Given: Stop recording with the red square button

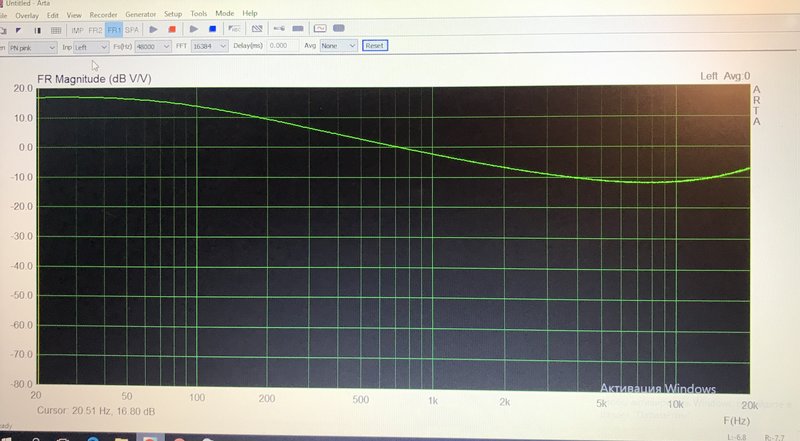Looking at the screenshot, I should [x=172, y=29].
